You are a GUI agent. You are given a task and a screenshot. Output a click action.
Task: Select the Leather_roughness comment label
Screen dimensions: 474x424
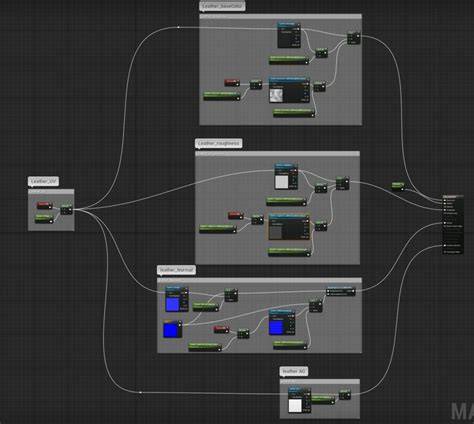219,143
